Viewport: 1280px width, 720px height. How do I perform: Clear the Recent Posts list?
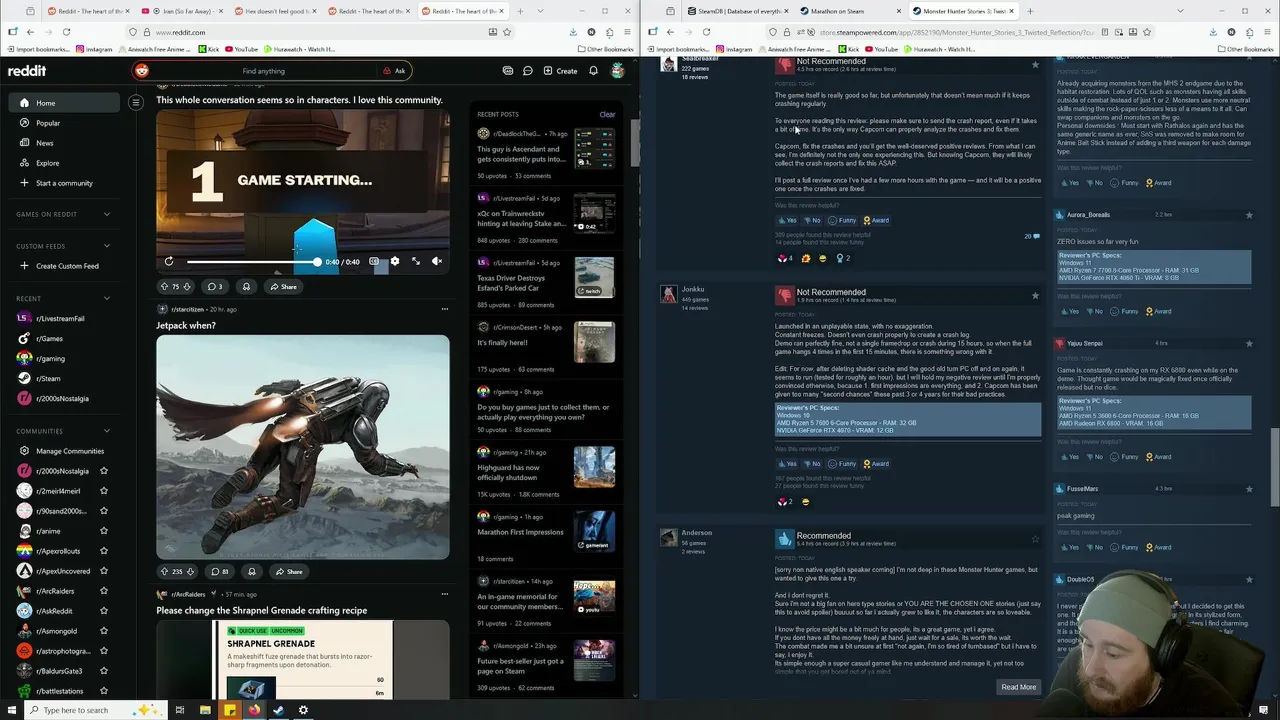pyautogui.click(x=607, y=114)
